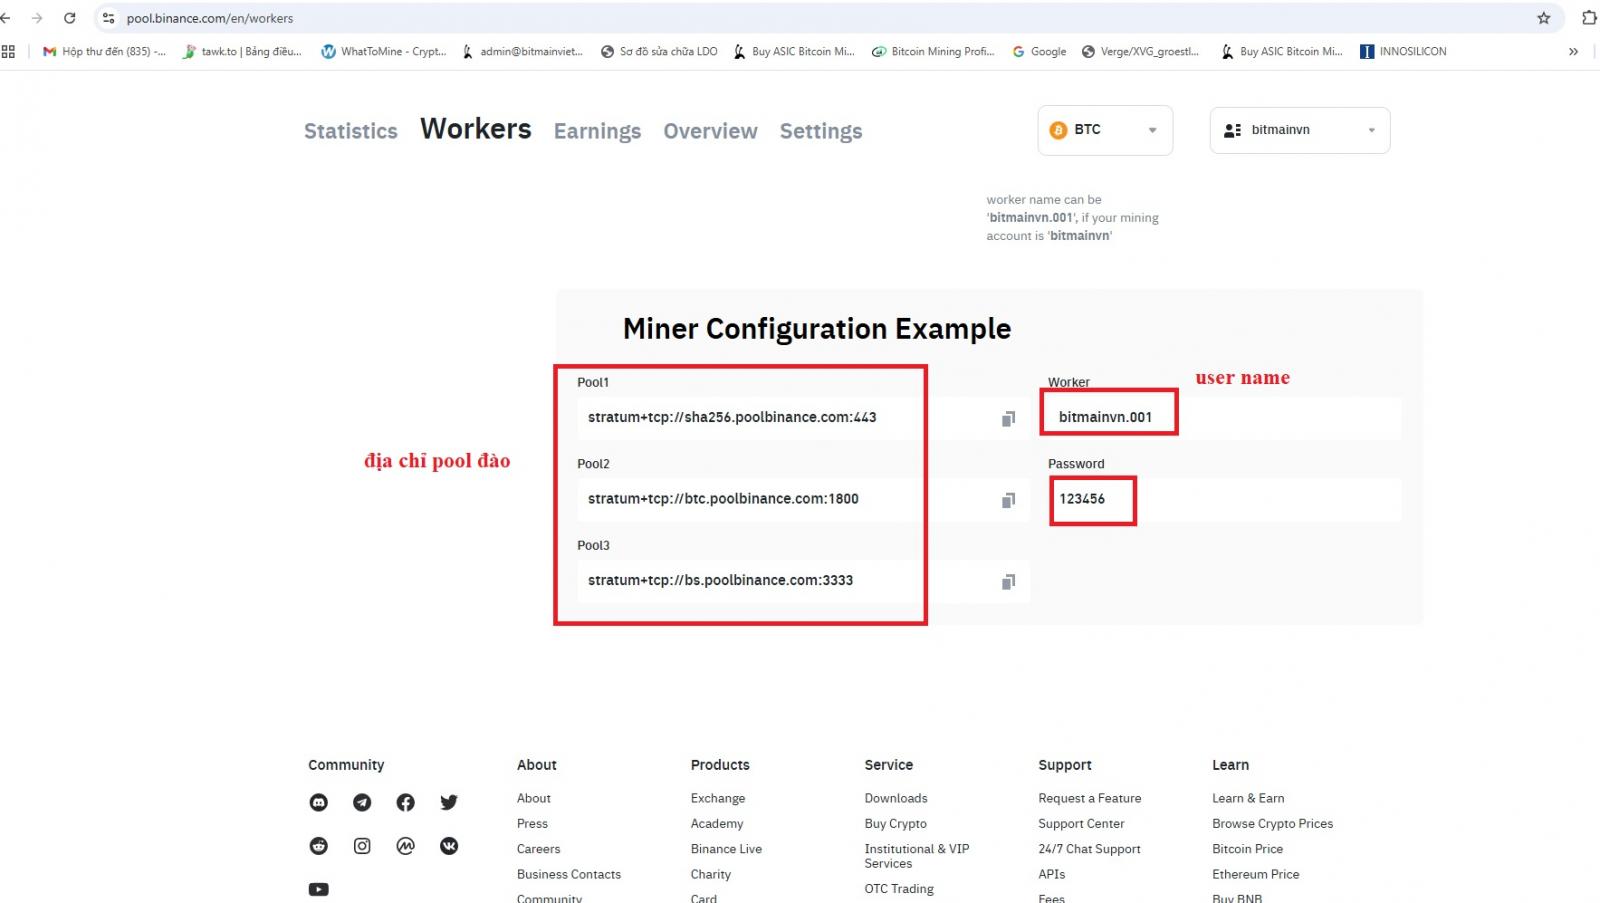Open the 24/7 Chat Support link
The width and height of the screenshot is (1600, 903).
click(x=1089, y=849)
